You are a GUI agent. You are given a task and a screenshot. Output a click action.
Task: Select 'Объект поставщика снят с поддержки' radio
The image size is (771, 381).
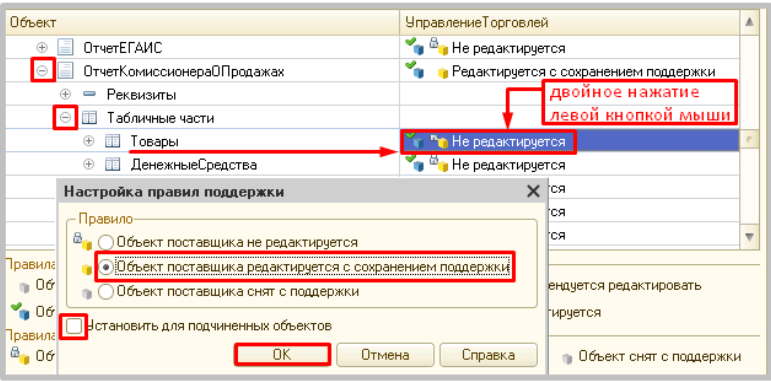[x=105, y=292]
